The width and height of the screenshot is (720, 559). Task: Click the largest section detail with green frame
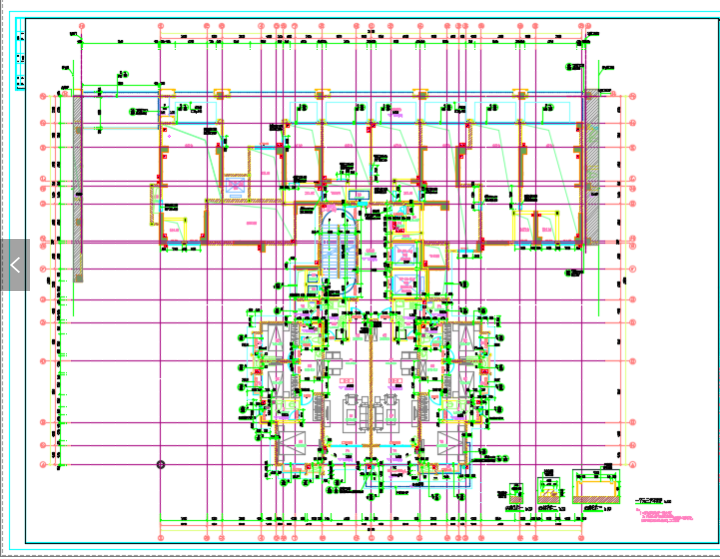(x=596, y=486)
